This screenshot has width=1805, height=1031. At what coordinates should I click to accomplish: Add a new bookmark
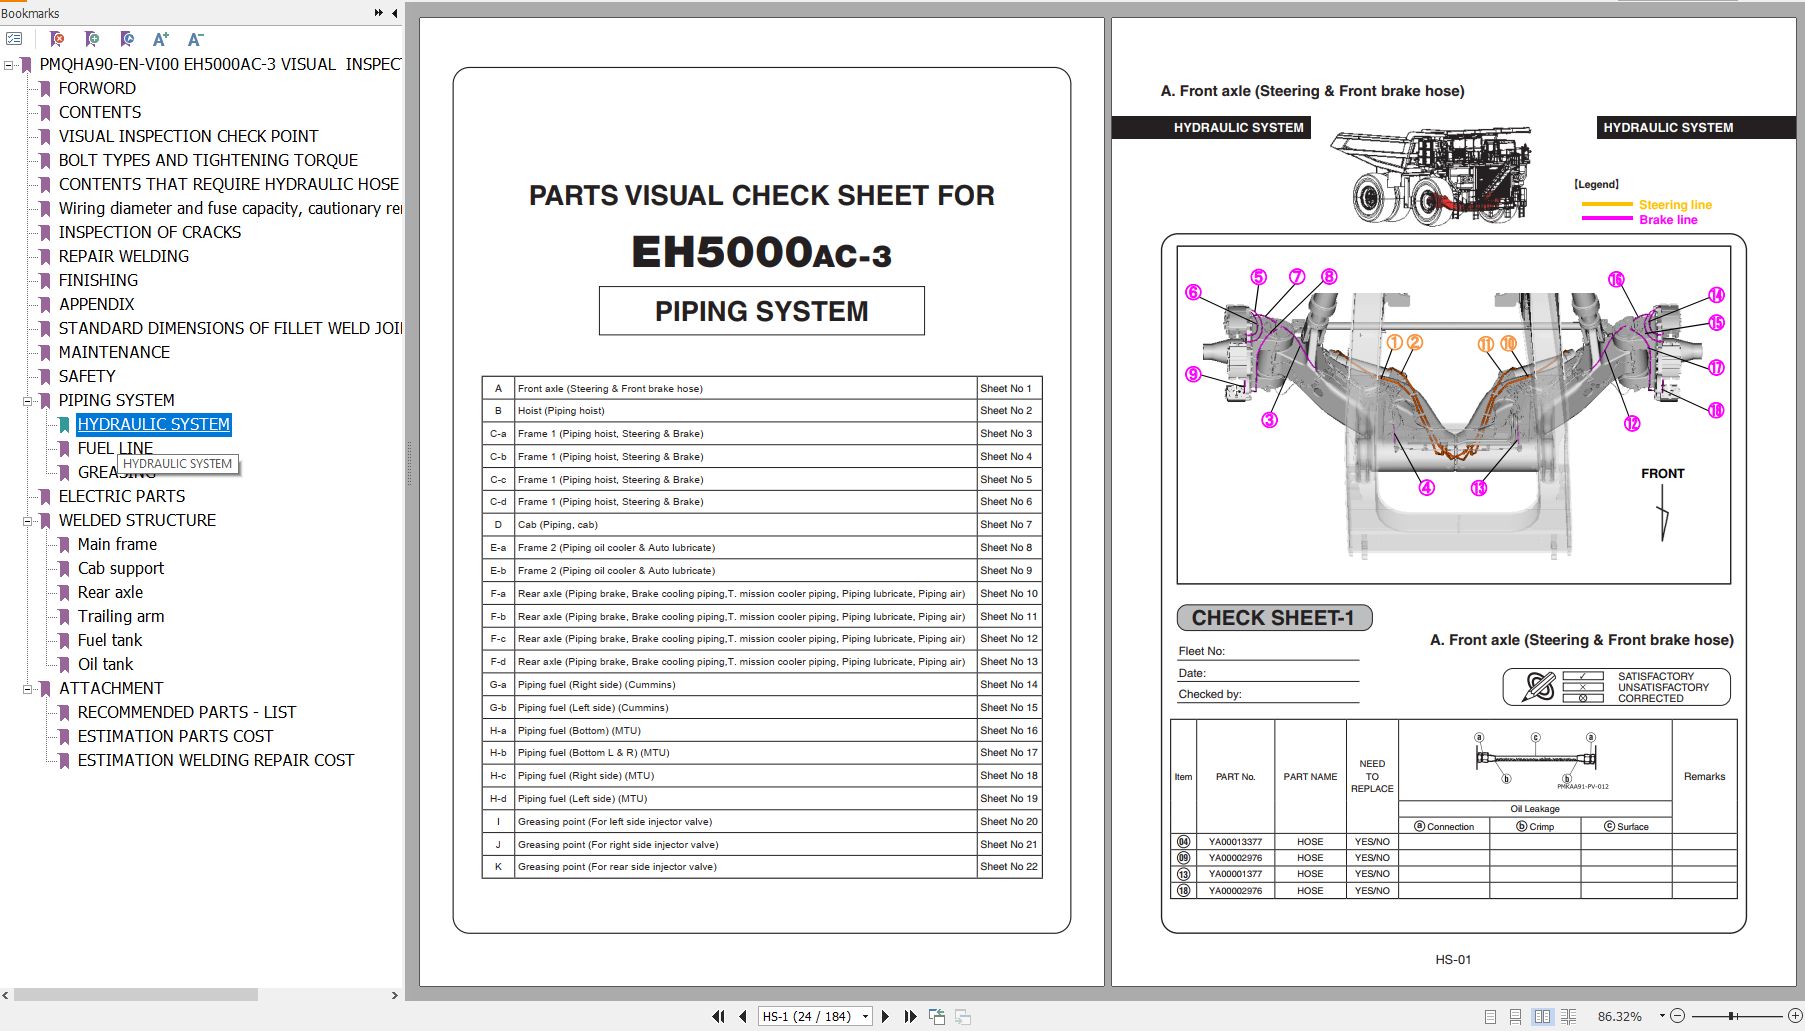91,38
